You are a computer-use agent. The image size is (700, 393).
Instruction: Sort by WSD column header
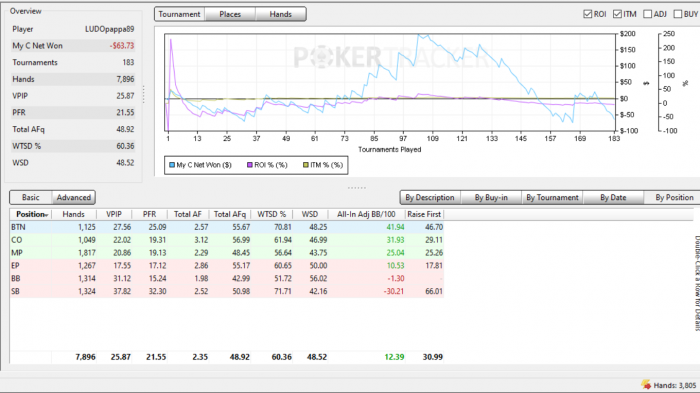coord(310,214)
